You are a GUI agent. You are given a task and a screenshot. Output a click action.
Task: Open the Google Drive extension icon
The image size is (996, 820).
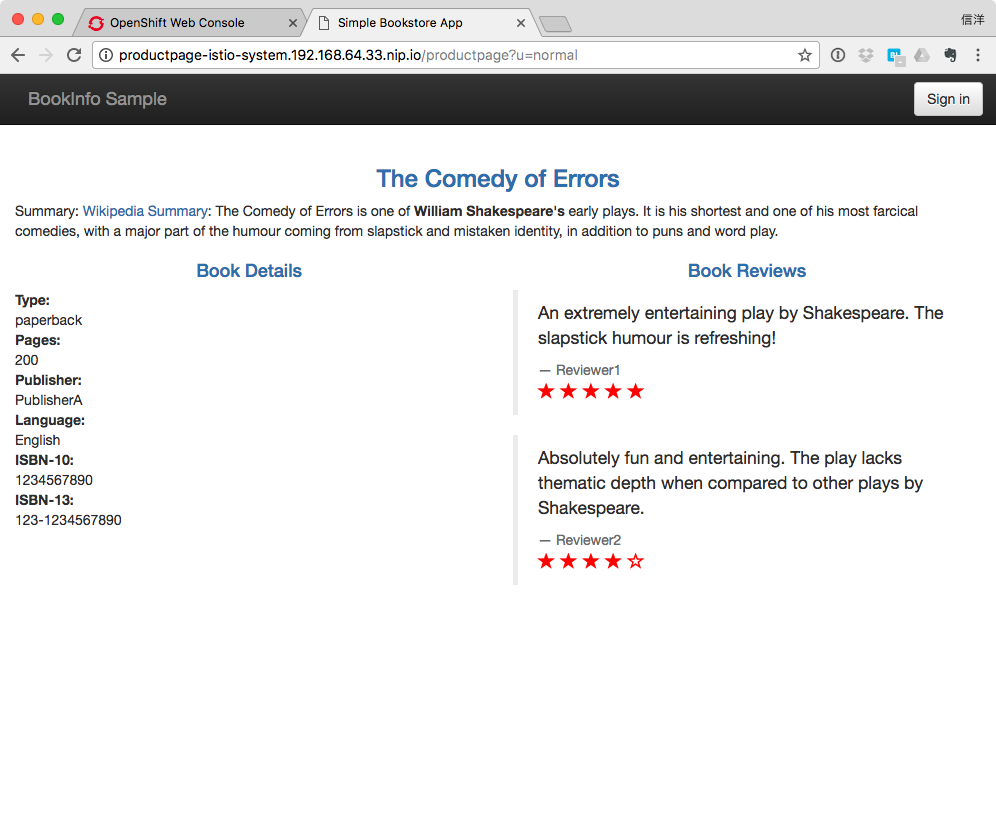(922, 55)
